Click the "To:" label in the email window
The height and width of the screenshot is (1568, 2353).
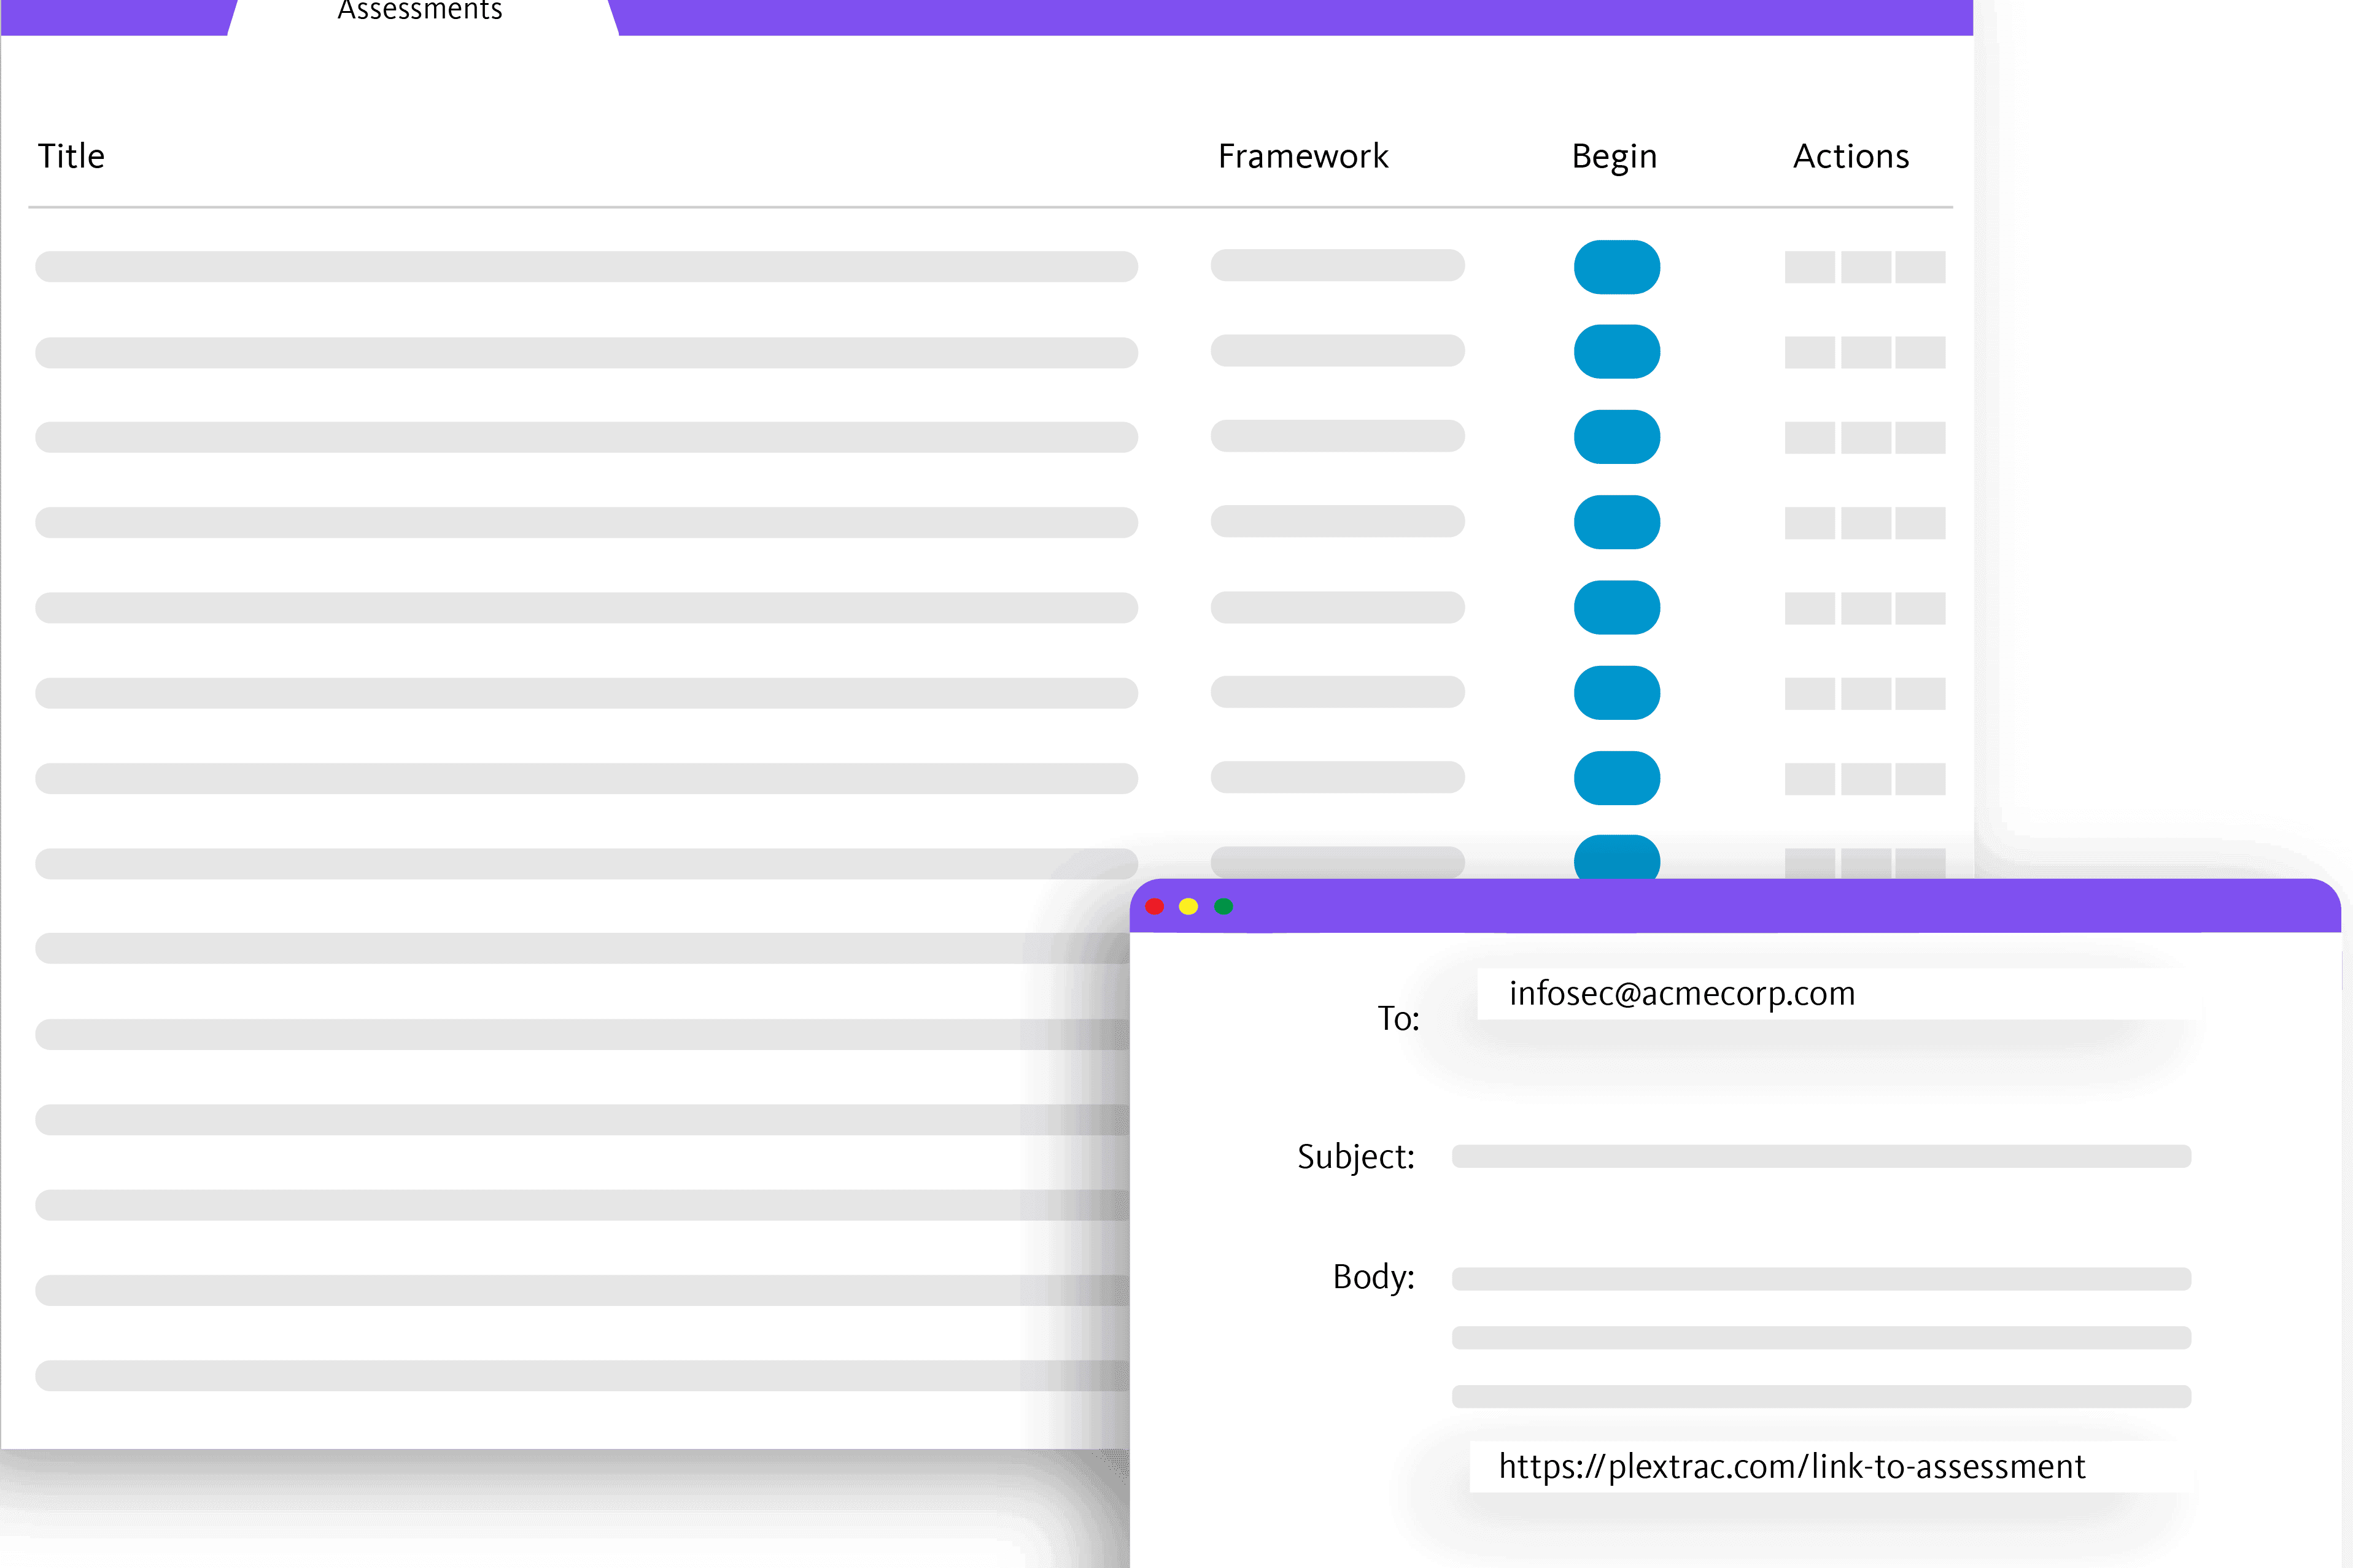tap(1398, 1018)
